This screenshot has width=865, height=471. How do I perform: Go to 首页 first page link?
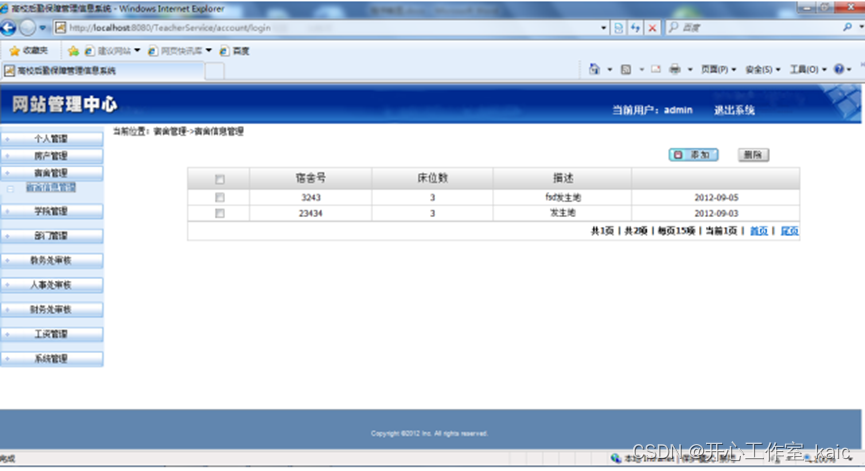(x=759, y=231)
